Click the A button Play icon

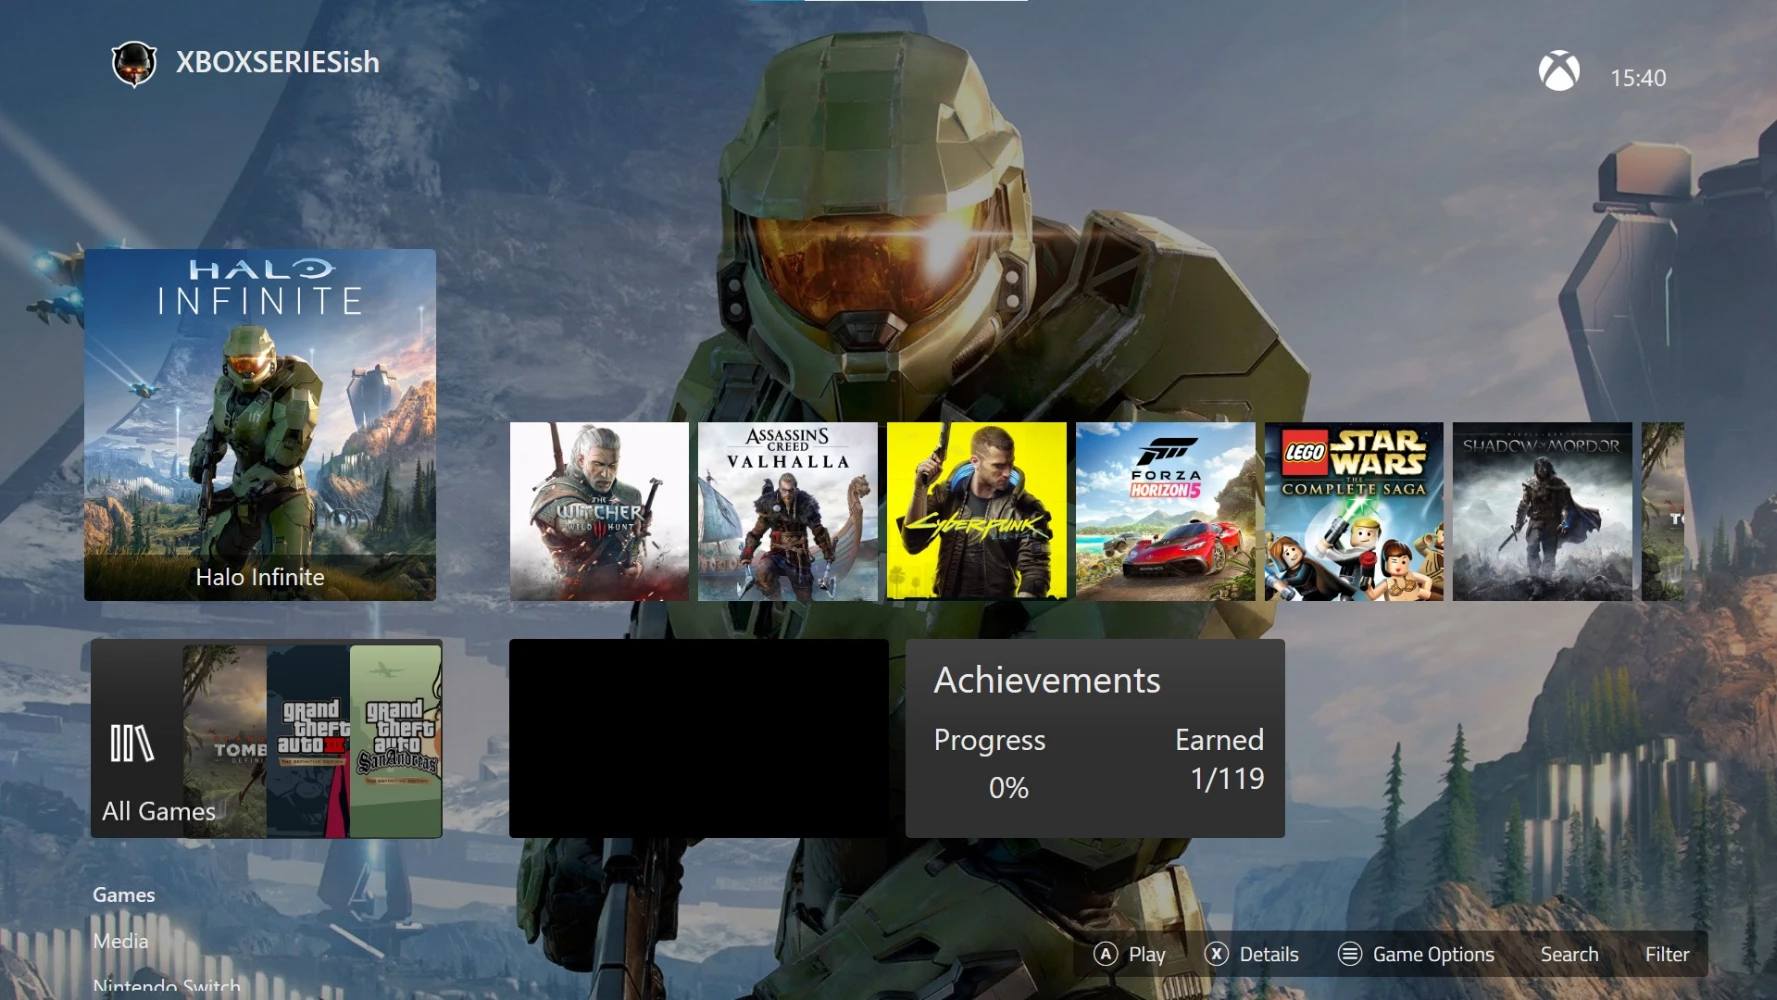pos(1105,954)
